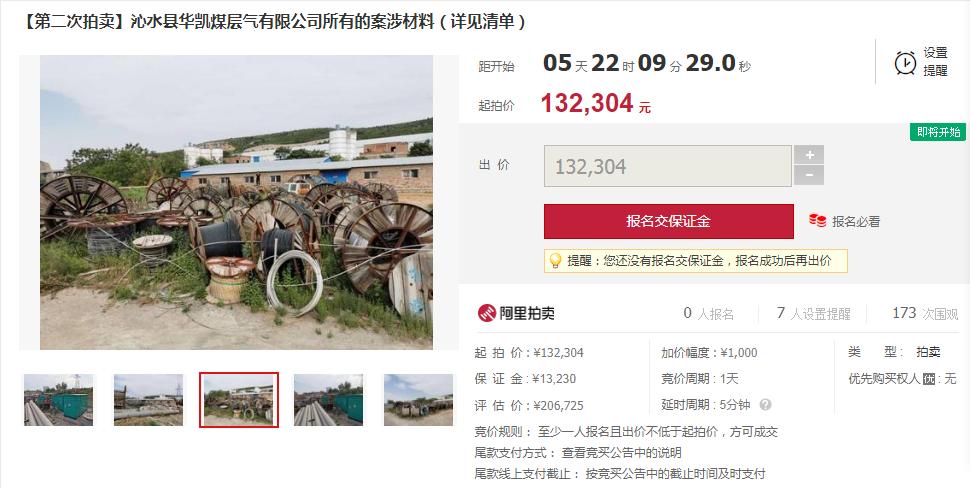Click the 设置提醒 text link
This screenshot has height=488, width=970.
click(x=935, y=62)
